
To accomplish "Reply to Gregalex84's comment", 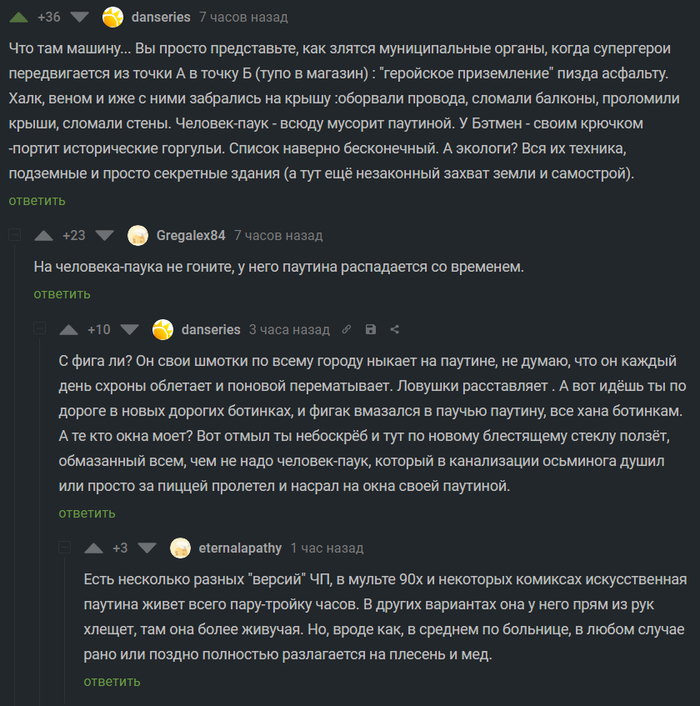I will tap(62, 294).
